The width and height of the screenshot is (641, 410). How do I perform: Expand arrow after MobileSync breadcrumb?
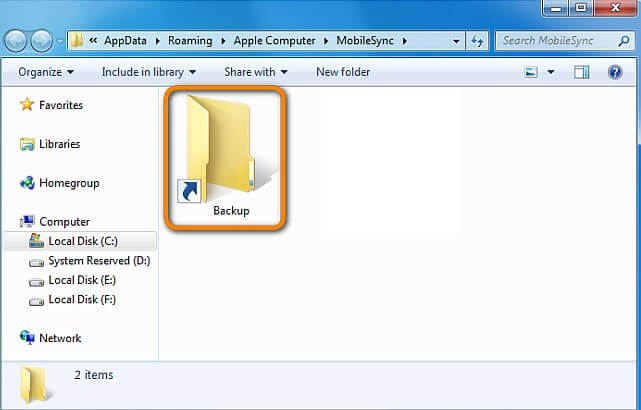point(405,41)
